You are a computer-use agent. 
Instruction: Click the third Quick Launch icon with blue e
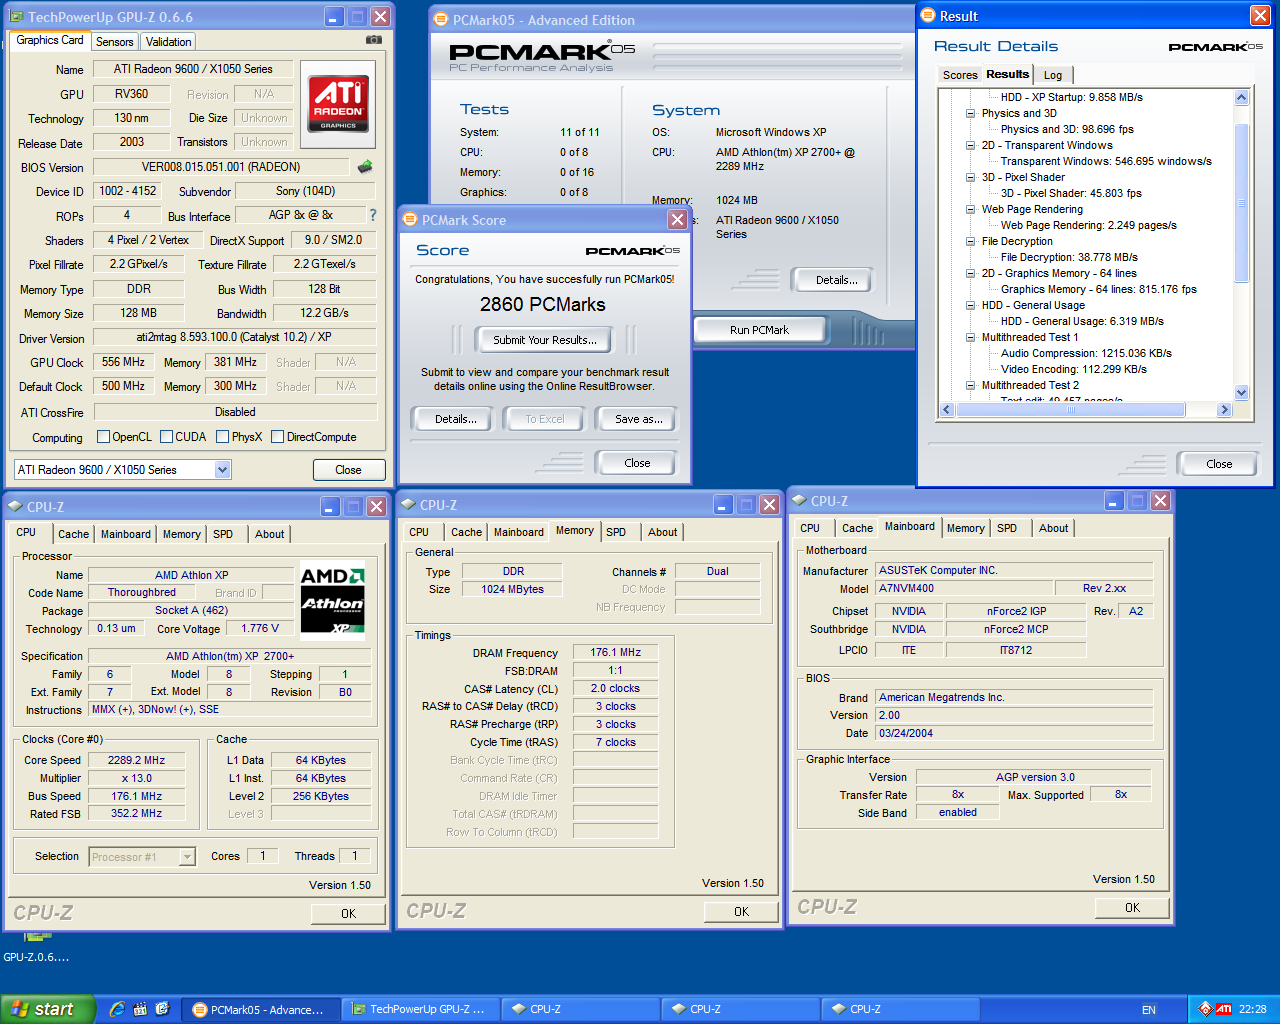(x=162, y=1009)
